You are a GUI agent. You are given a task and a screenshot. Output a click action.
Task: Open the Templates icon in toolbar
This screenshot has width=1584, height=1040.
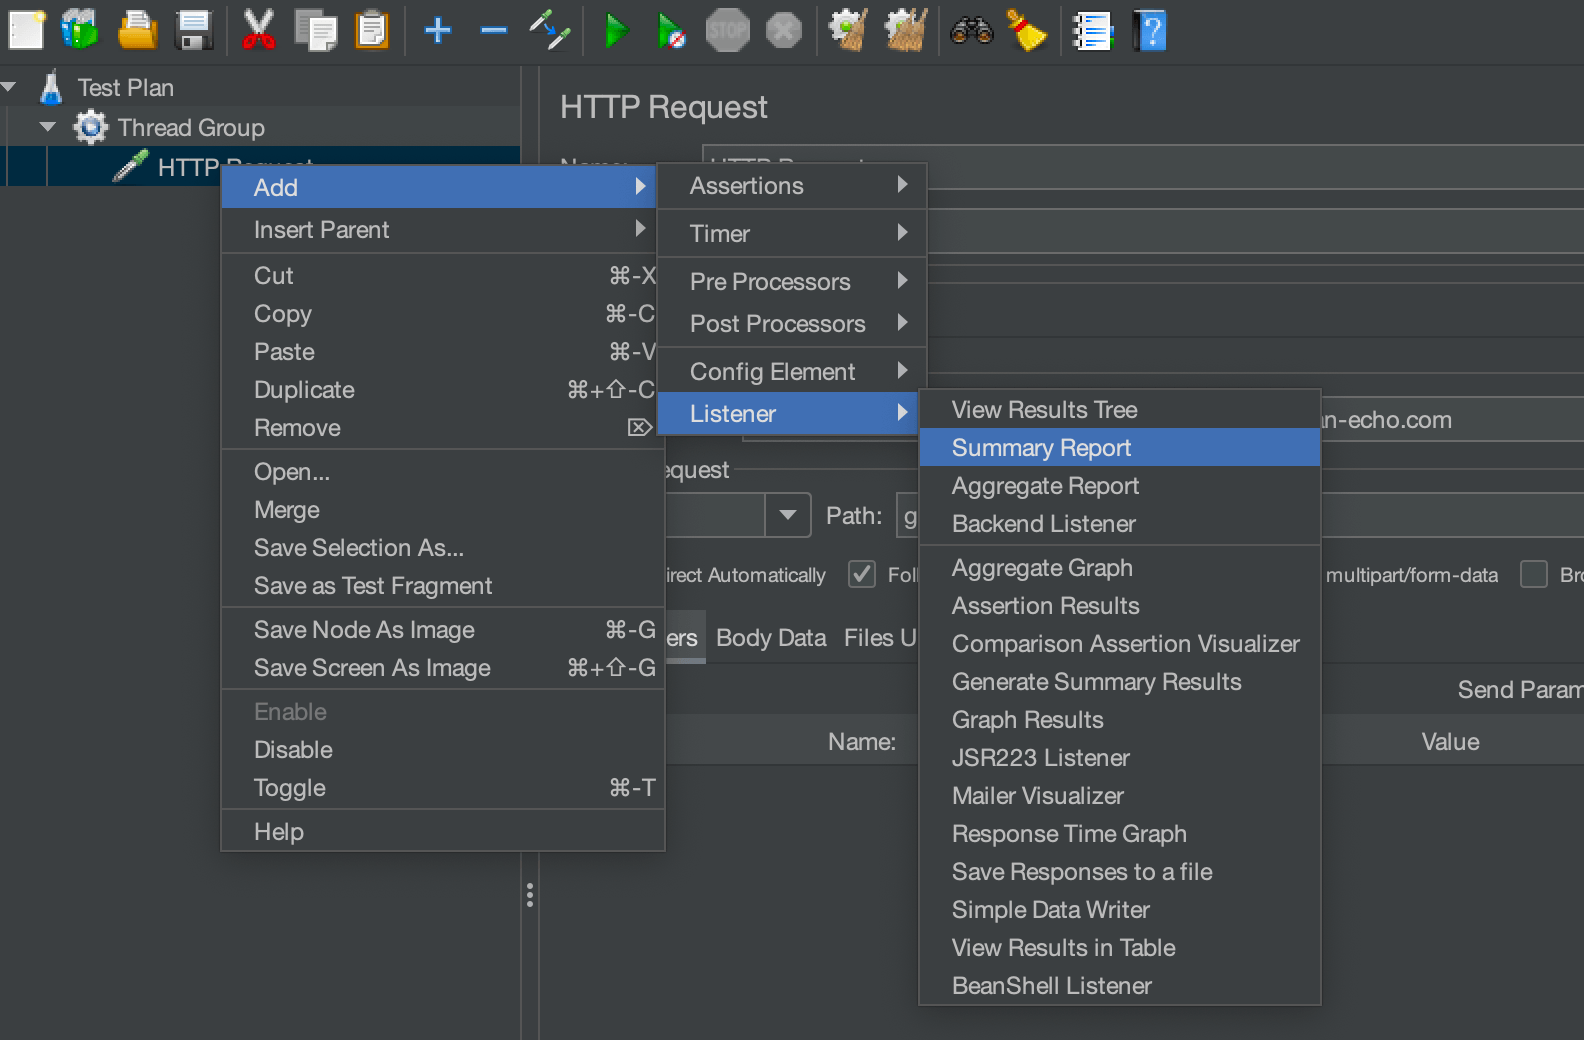80,30
